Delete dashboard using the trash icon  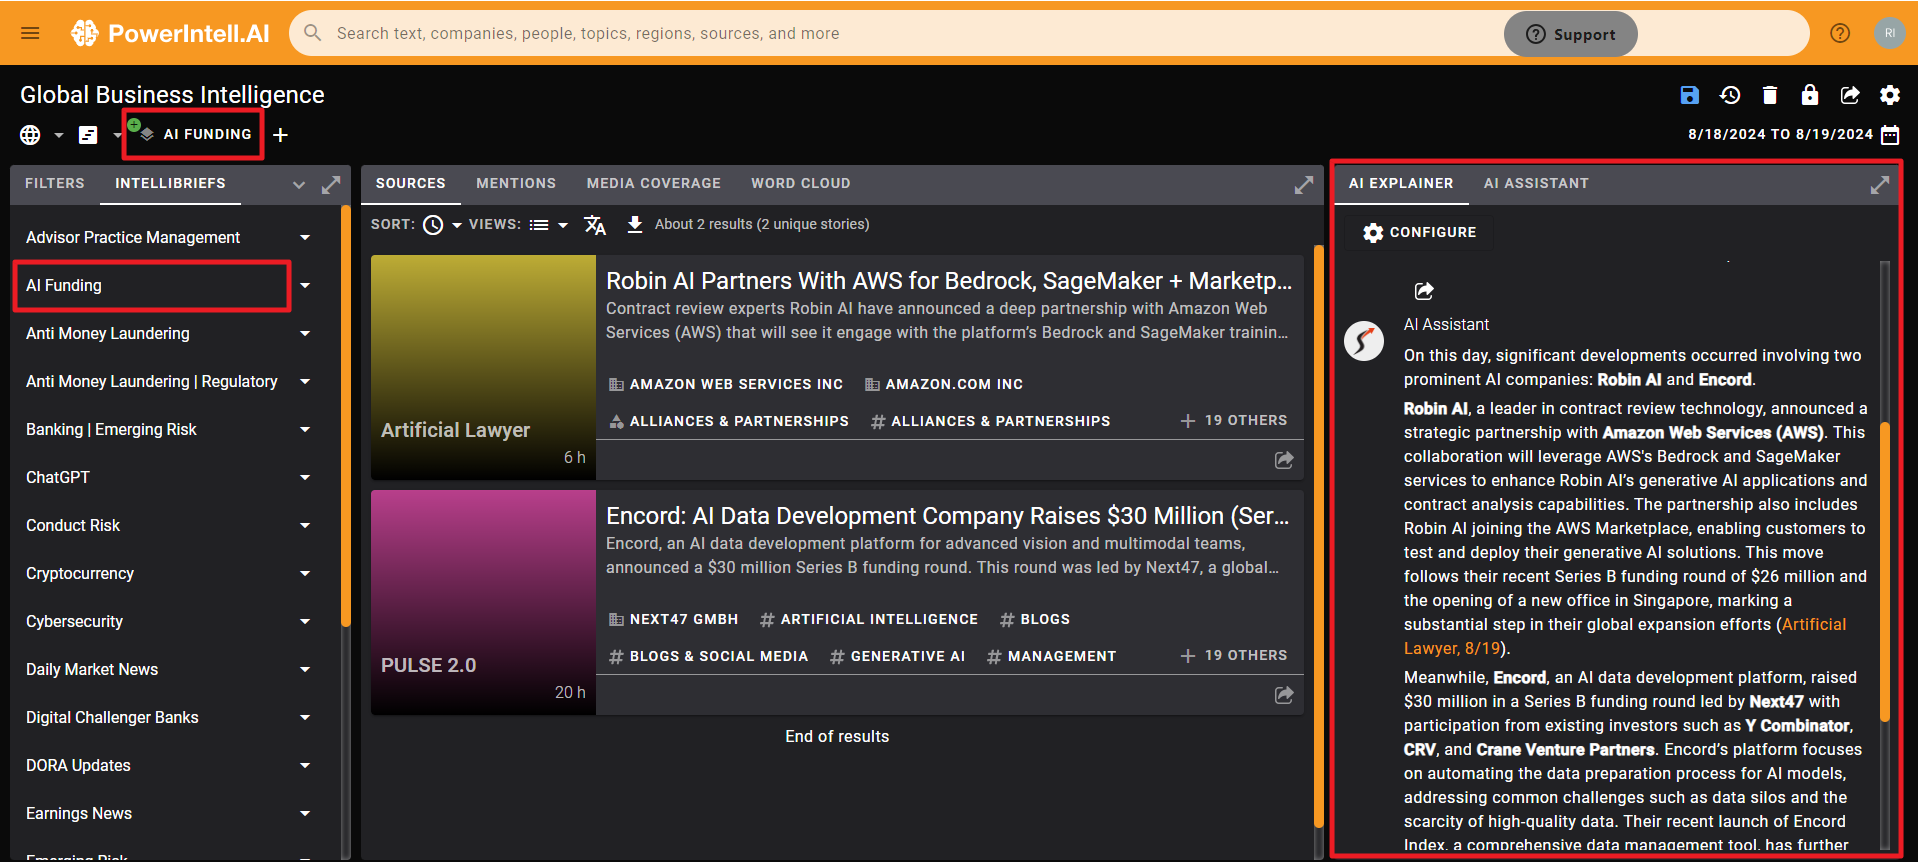tap(1770, 95)
